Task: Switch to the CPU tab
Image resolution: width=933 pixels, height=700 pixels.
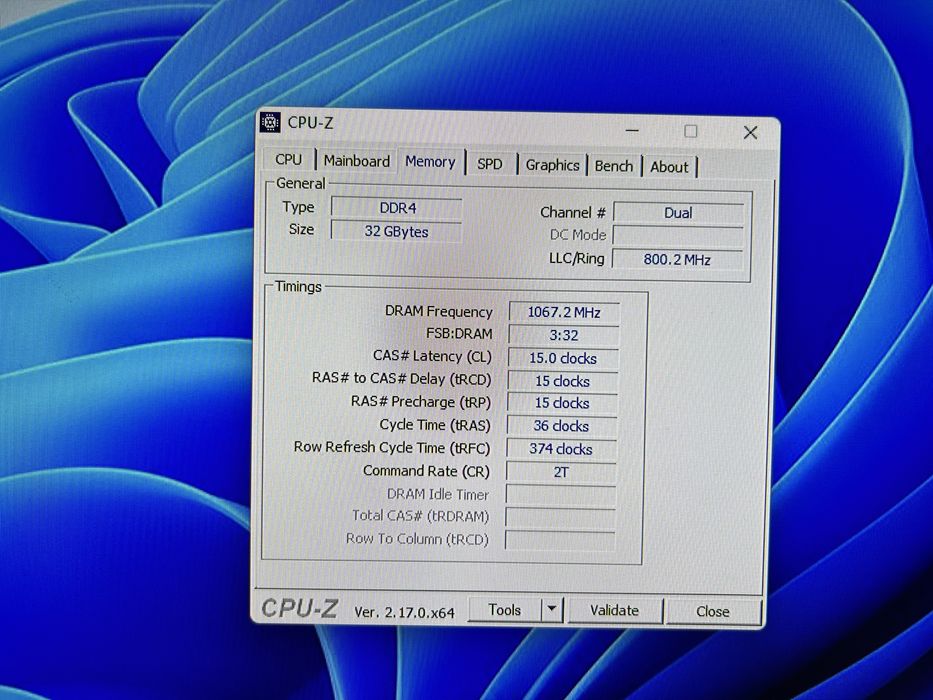Action: point(289,160)
